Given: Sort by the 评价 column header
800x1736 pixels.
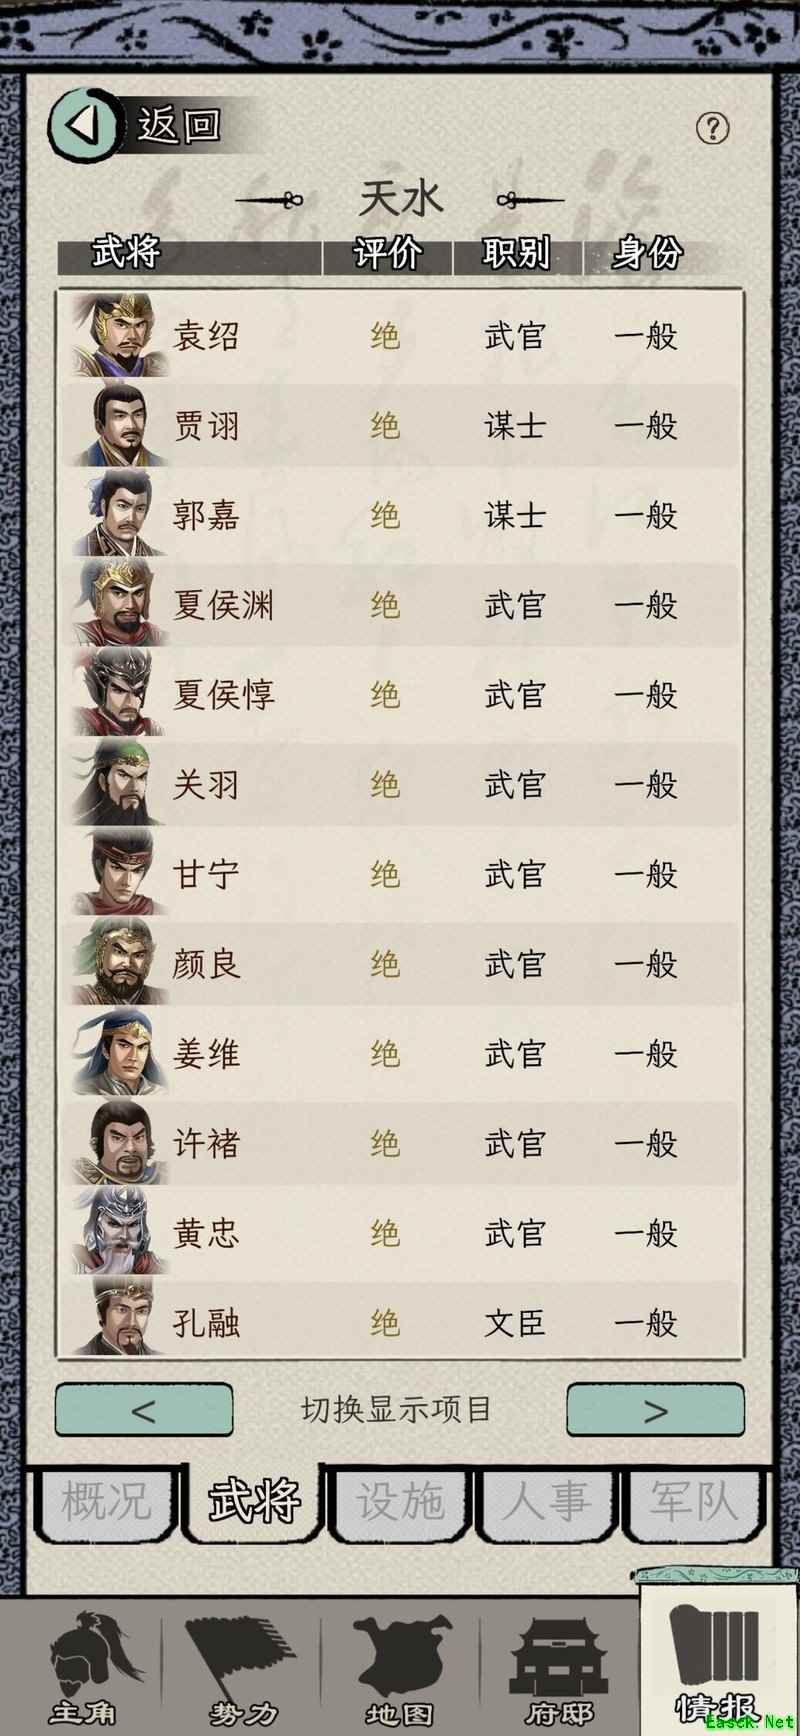Looking at the screenshot, I should (x=386, y=253).
